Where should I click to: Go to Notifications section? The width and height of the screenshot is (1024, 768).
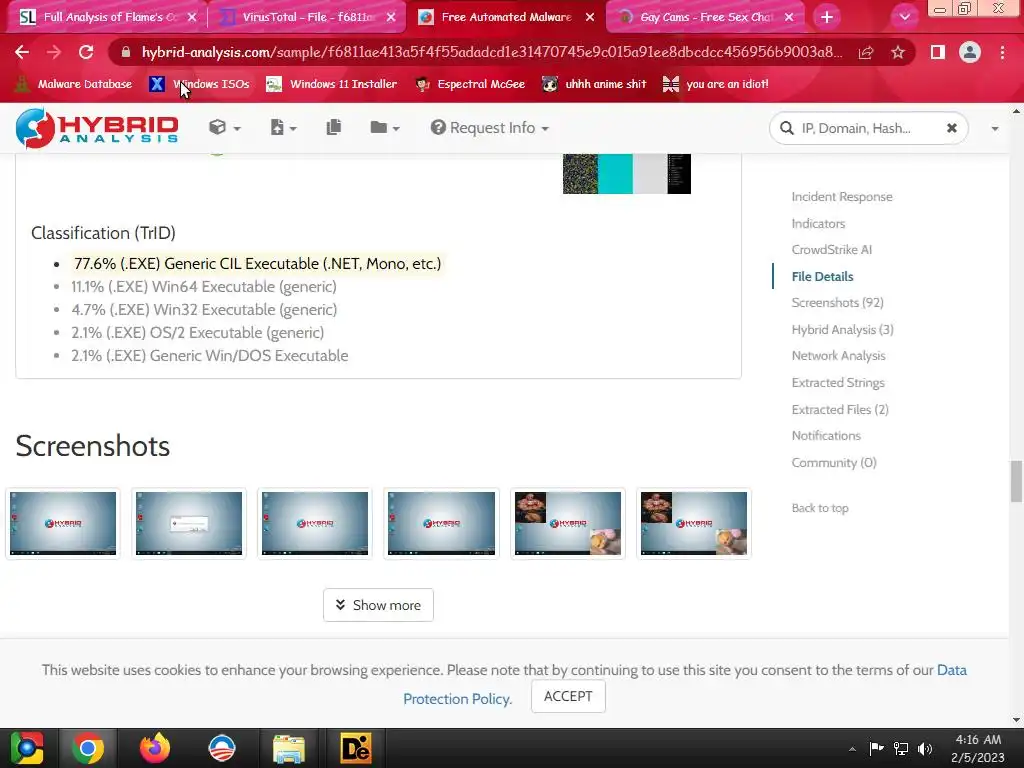tap(826, 436)
